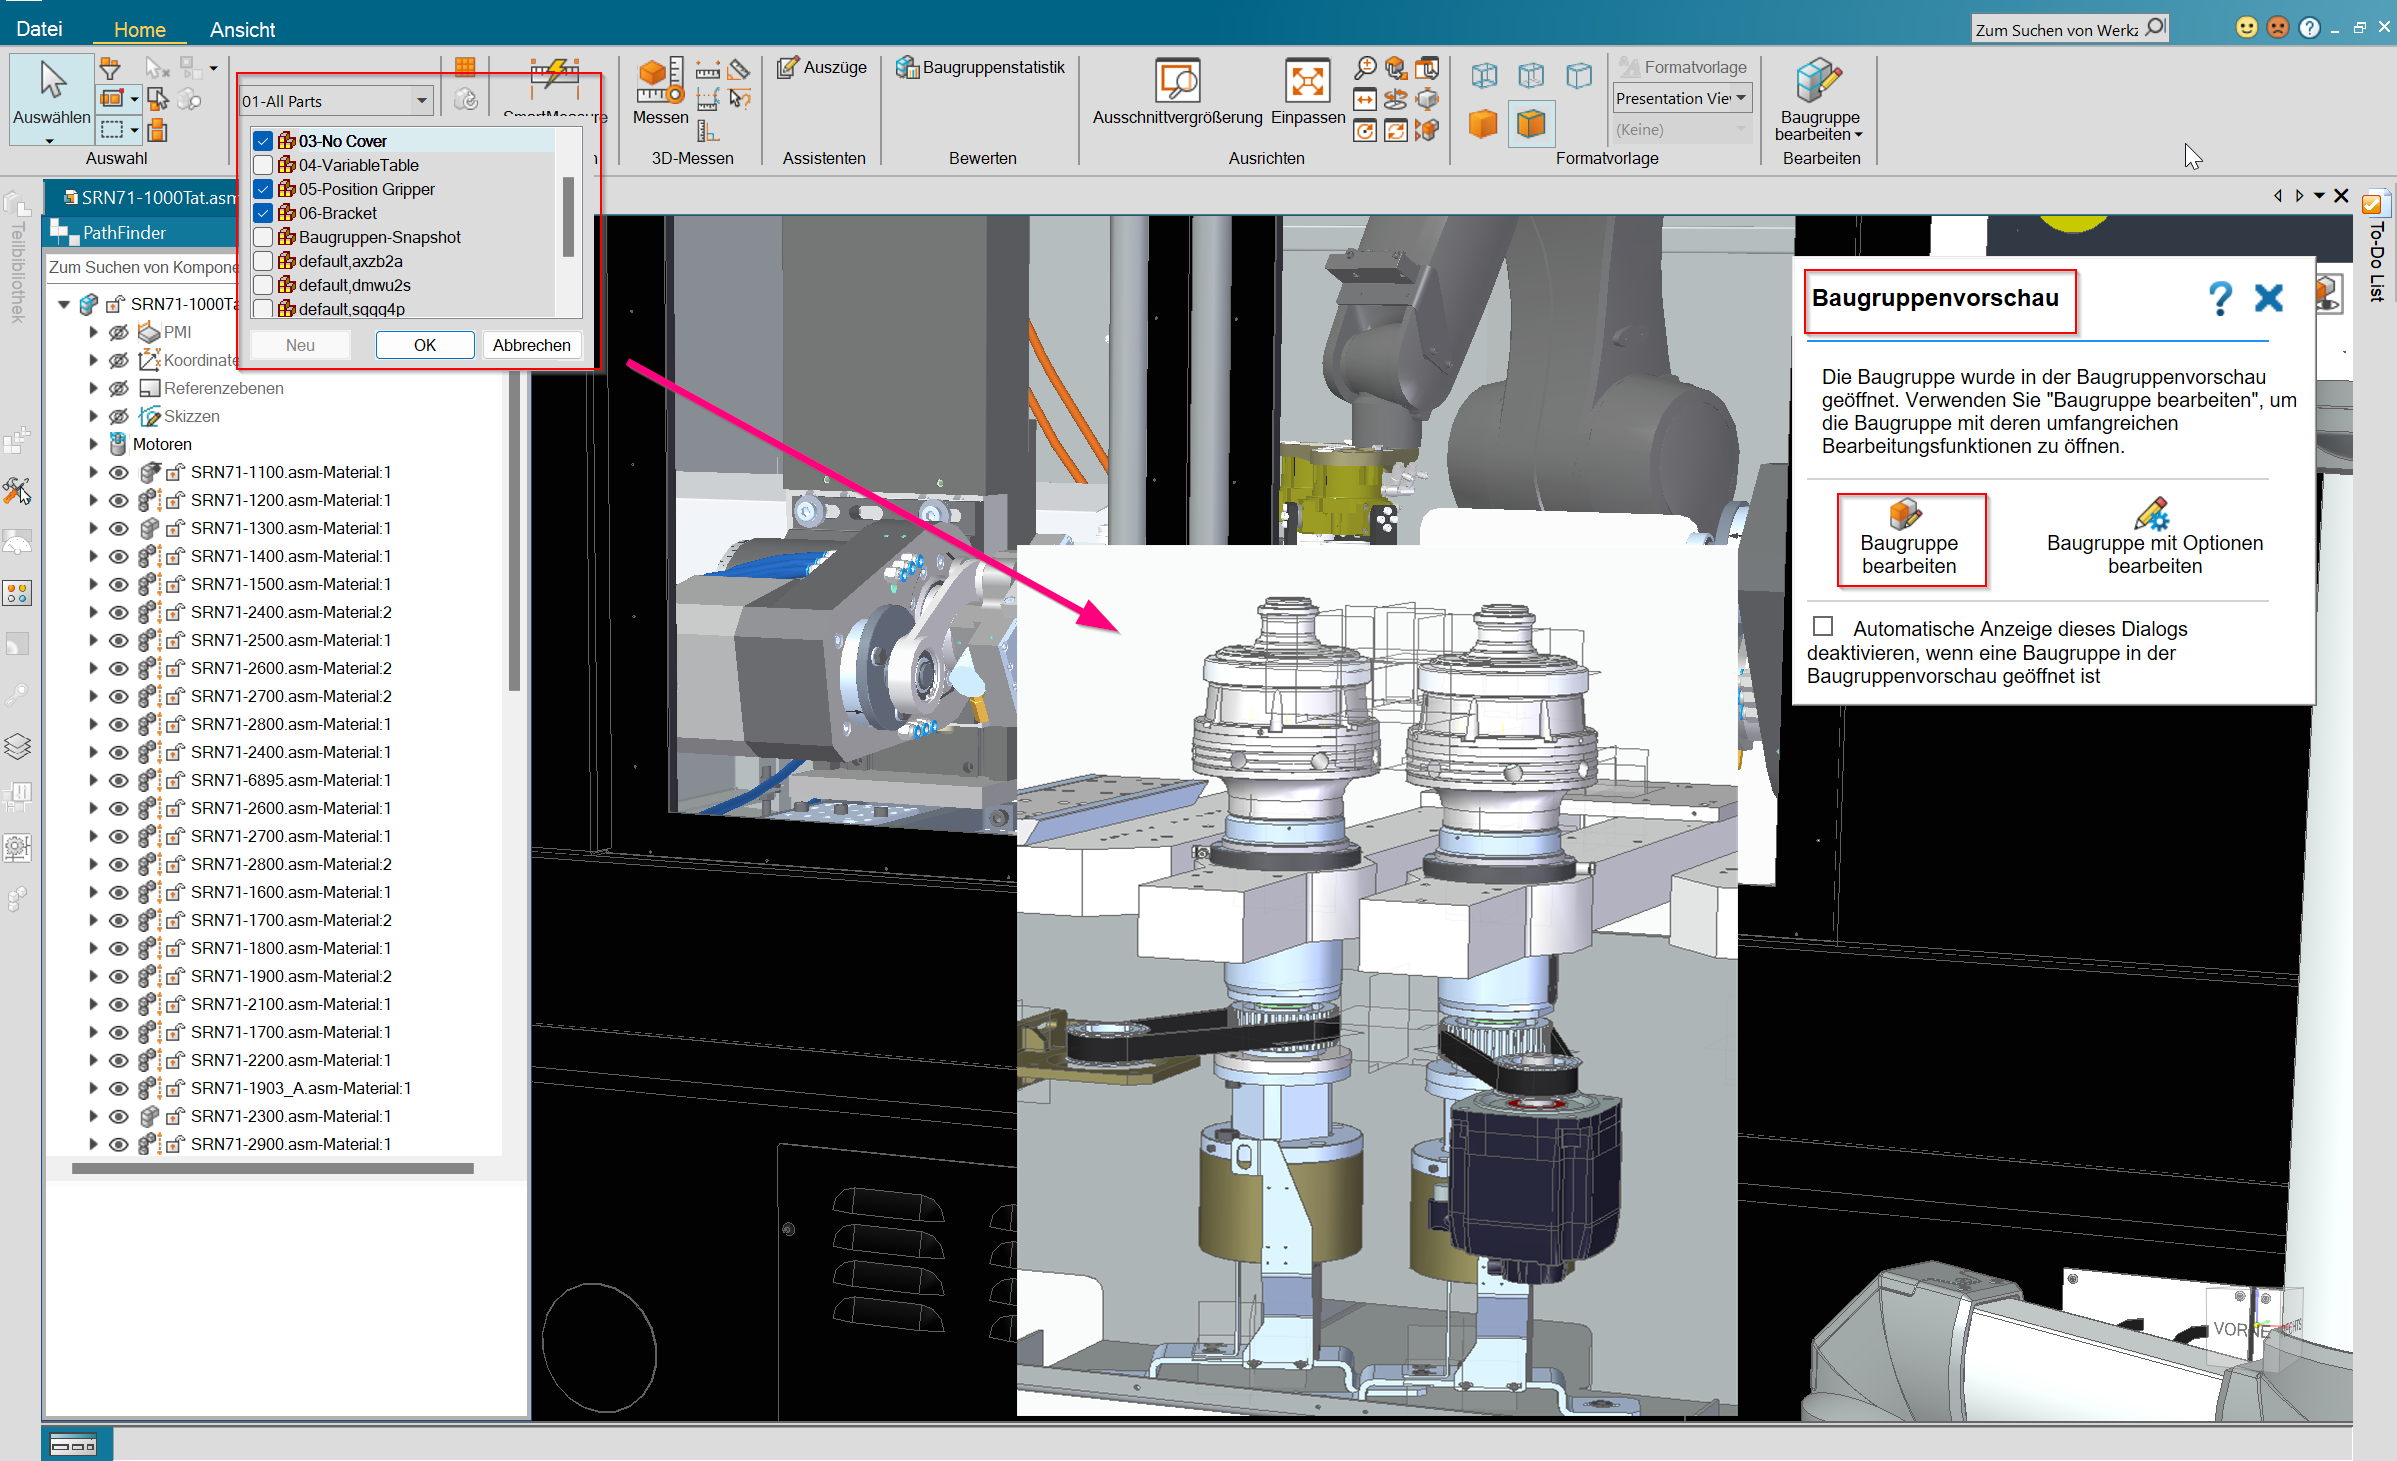Click the Formatvorlage button
Screen dimensions: 2397x1461
(x=1683, y=68)
